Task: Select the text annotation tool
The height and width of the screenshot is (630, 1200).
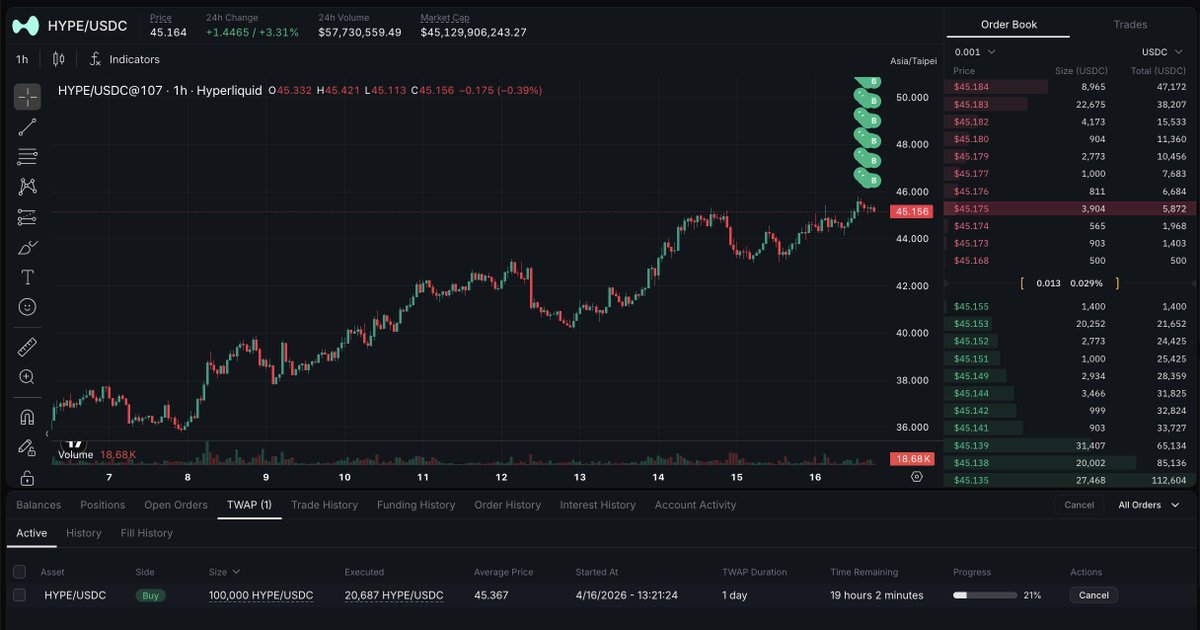Action: tap(27, 277)
